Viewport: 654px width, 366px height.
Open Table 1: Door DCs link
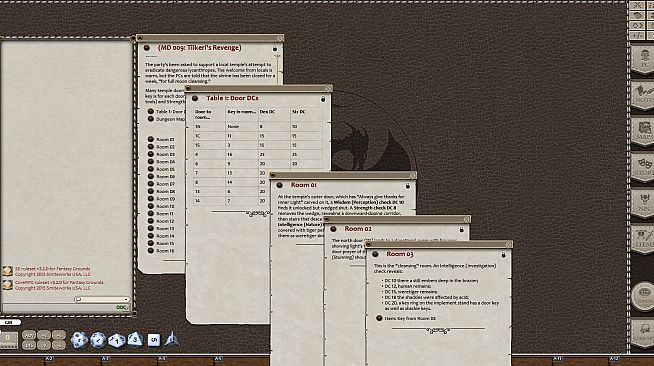pyautogui.click(x=166, y=111)
